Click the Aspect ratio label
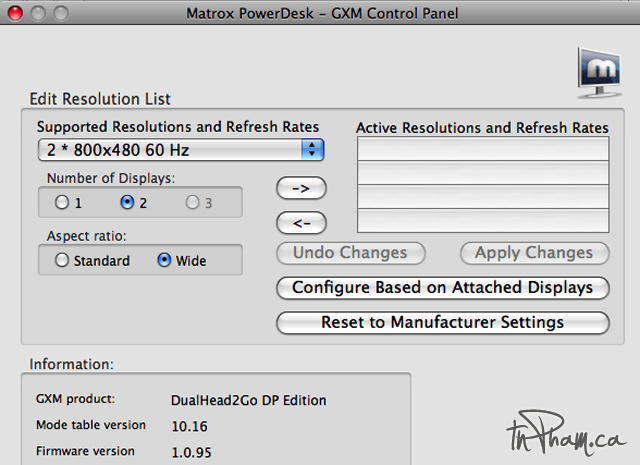The height and width of the screenshot is (465, 640). [x=87, y=236]
